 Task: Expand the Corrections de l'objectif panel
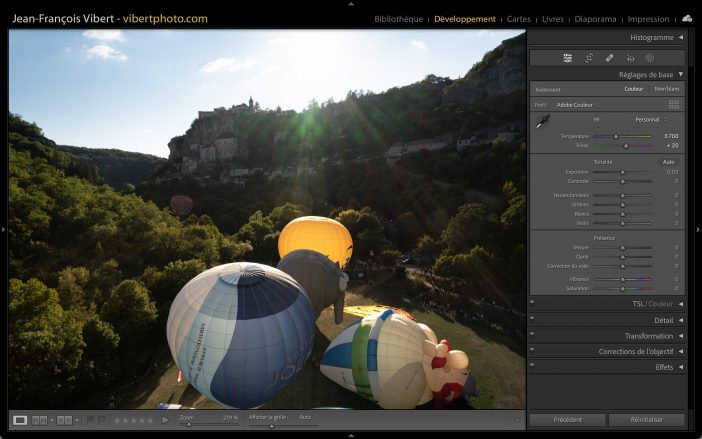click(681, 352)
